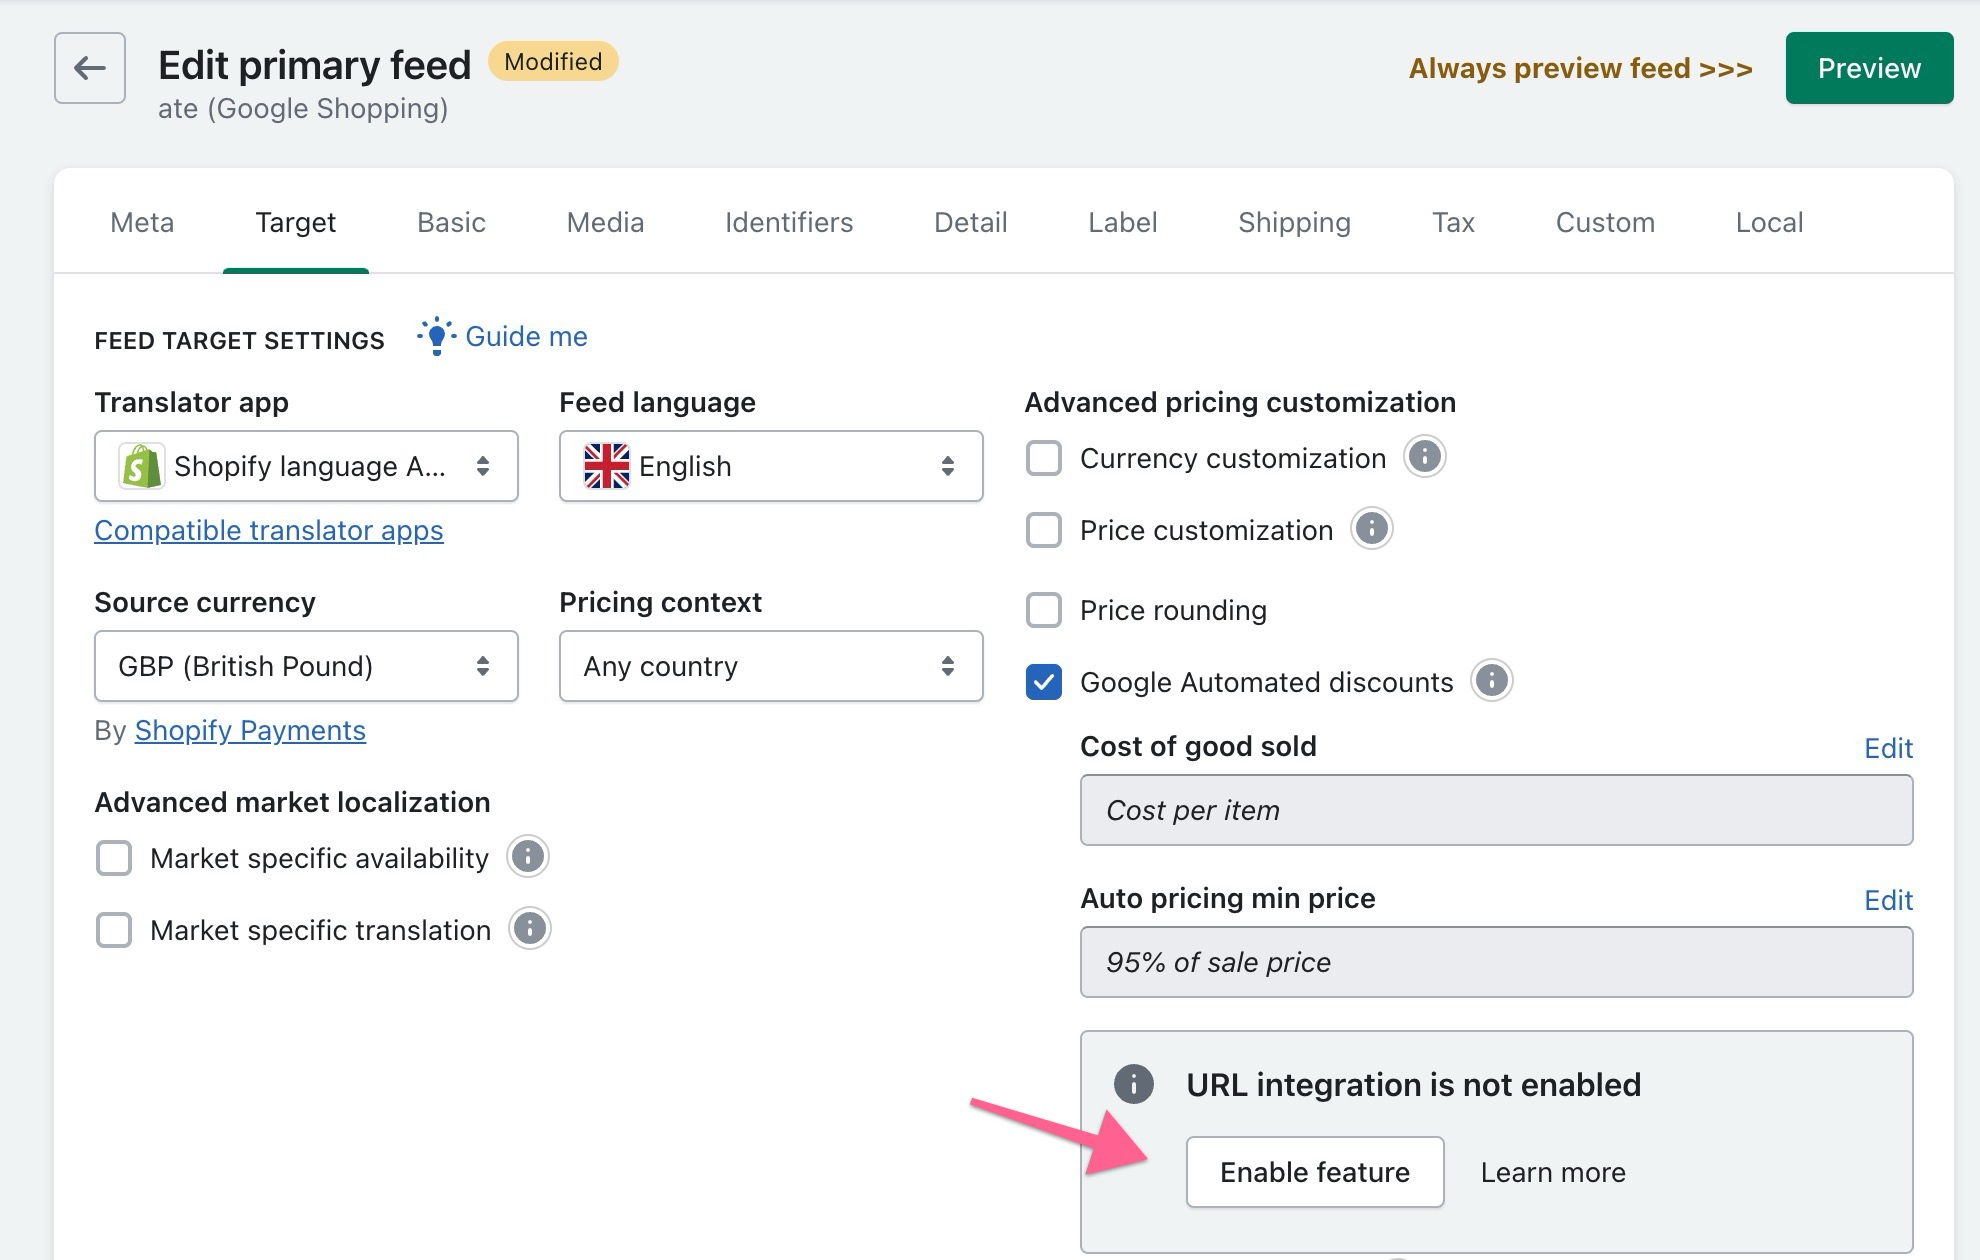Click the 95% of sale price field
The width and height of the screenshot is (1980, 1260).
pos(1496,962)
